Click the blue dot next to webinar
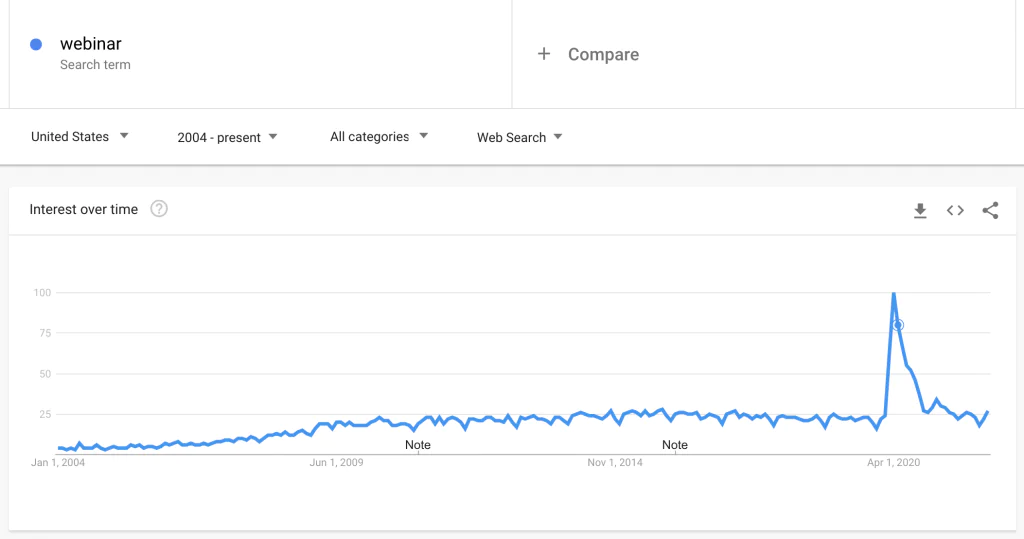 (x=36, y=44)
